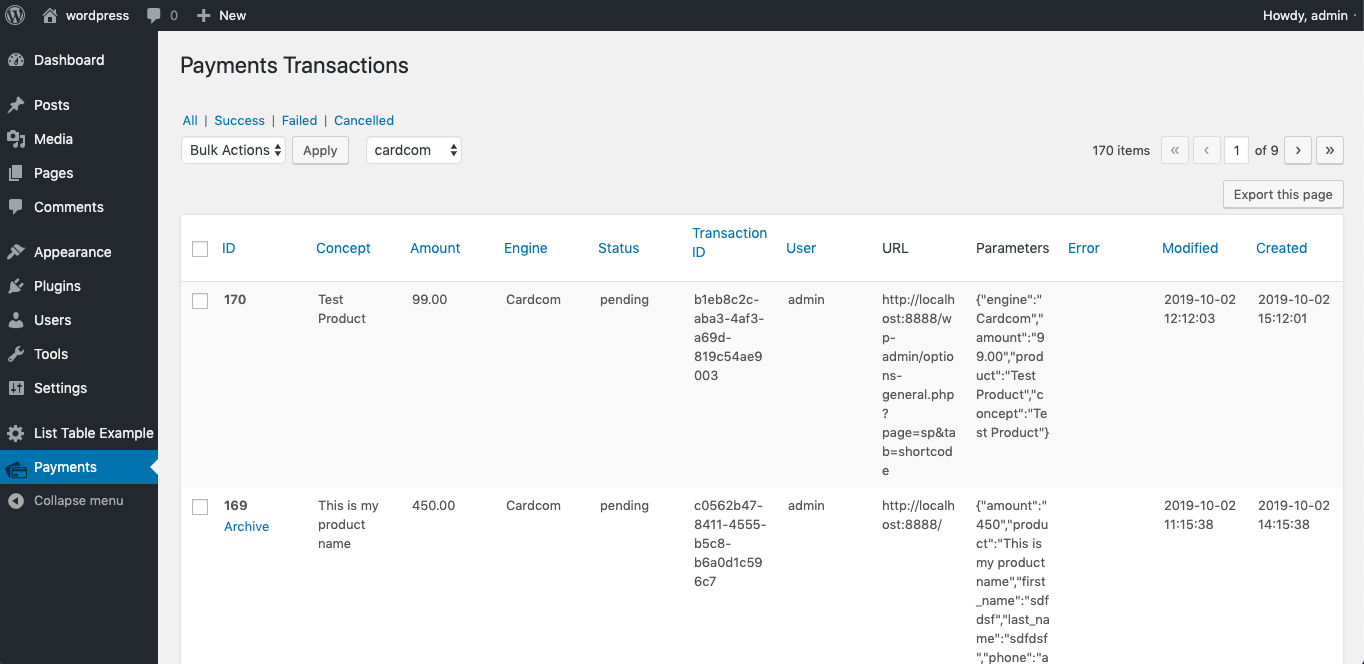Open the WordPress logo menu
The image size is (1364, 664).
[16, 15]
